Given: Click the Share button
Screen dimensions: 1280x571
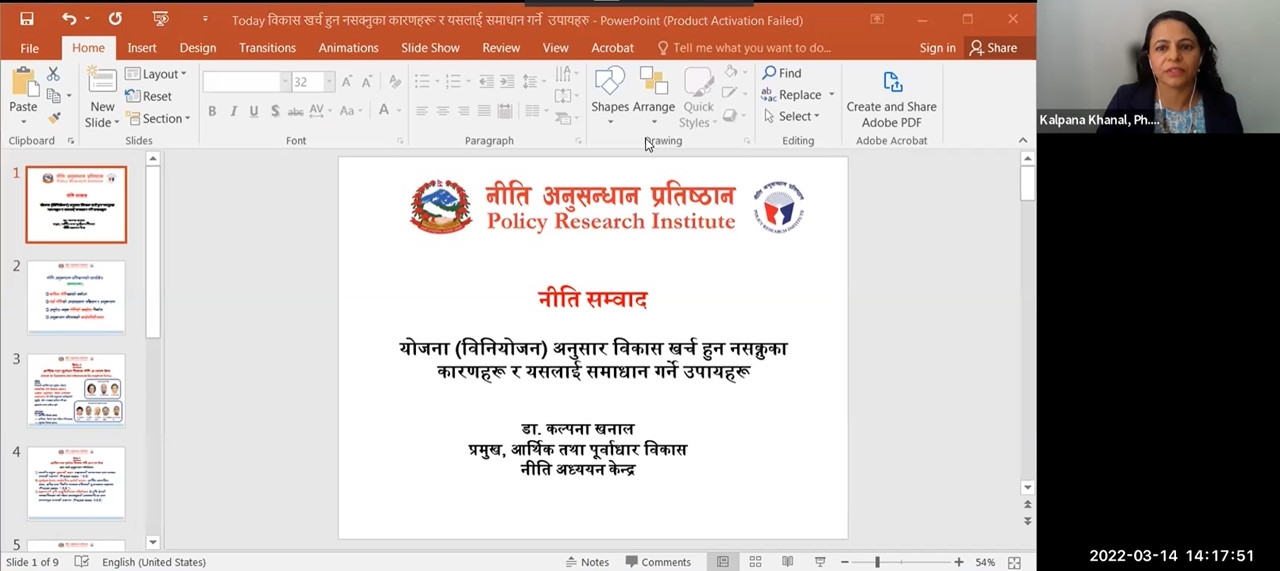Looking at the screenshot, I should pyautogui.click(x=993, y=48).
